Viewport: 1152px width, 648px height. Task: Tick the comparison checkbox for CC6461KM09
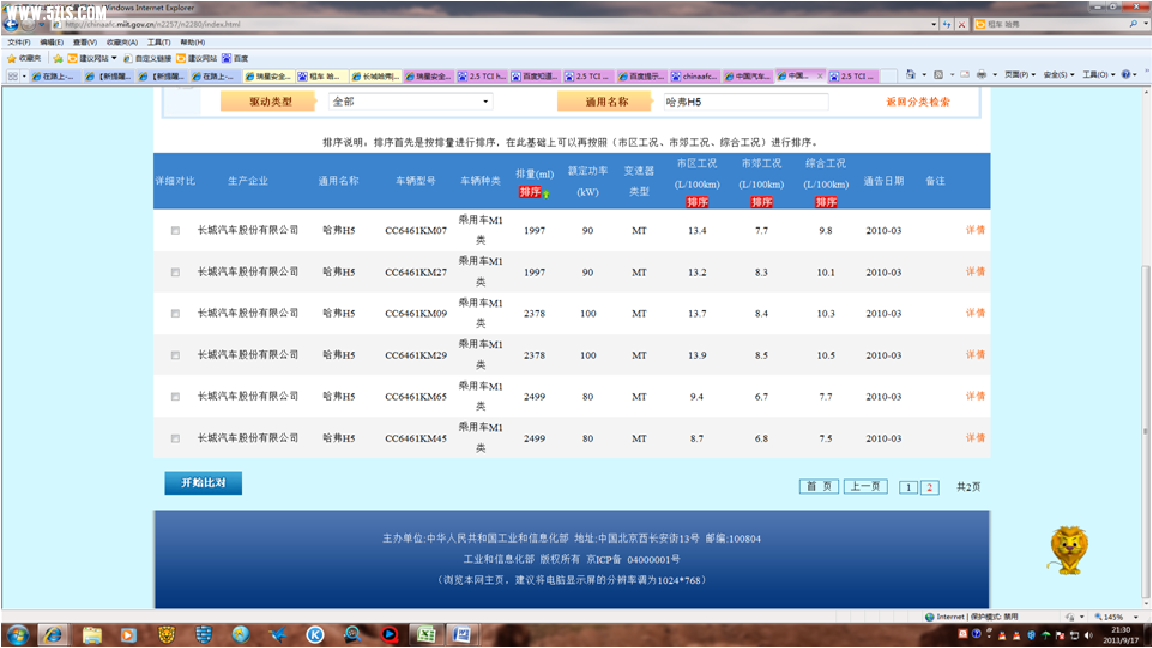pos(175,314)
